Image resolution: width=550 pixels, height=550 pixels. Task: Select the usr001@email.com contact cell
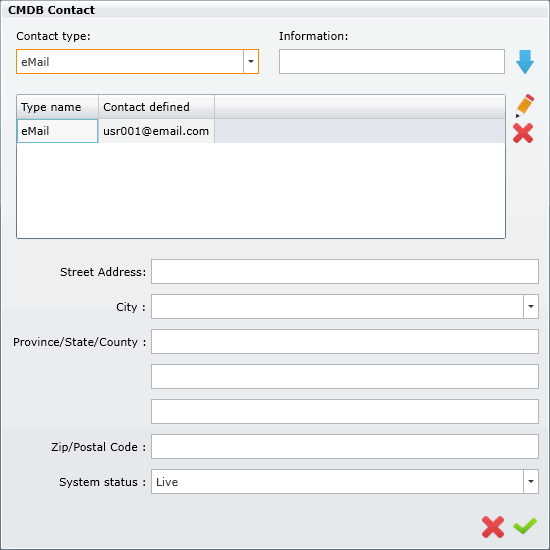pos(156,131)
